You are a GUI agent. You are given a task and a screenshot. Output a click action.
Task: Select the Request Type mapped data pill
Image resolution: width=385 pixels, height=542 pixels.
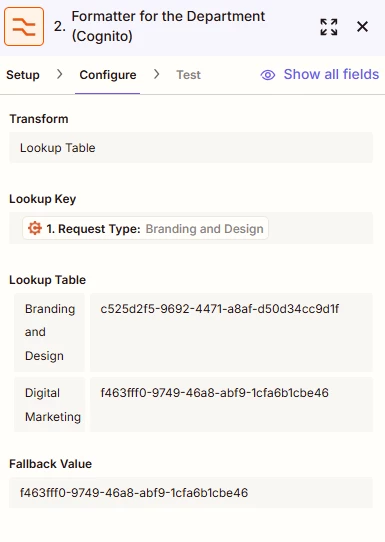point(145,228)
